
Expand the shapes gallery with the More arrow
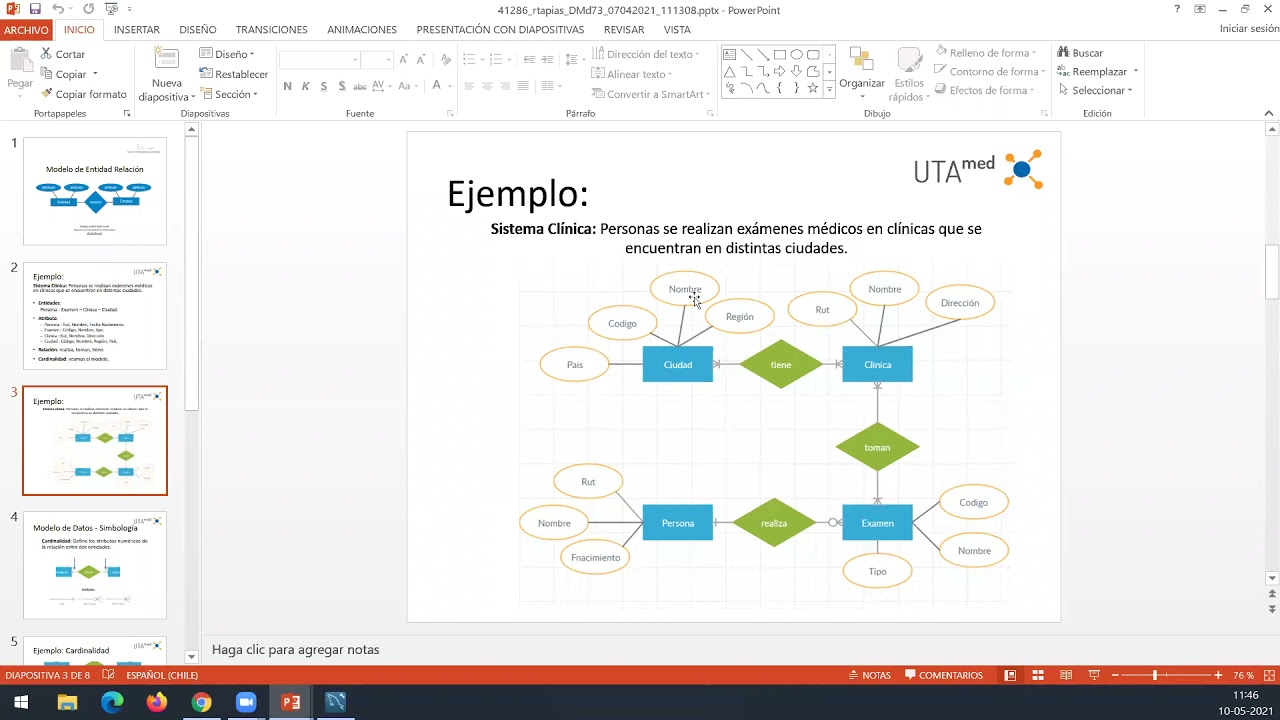point(829,88)
